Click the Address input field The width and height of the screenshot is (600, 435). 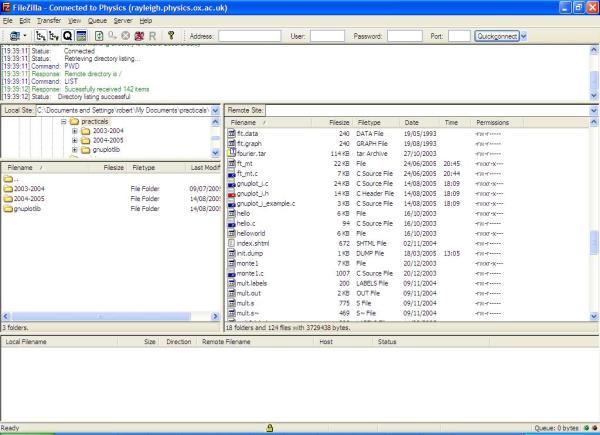coord(250,36)
